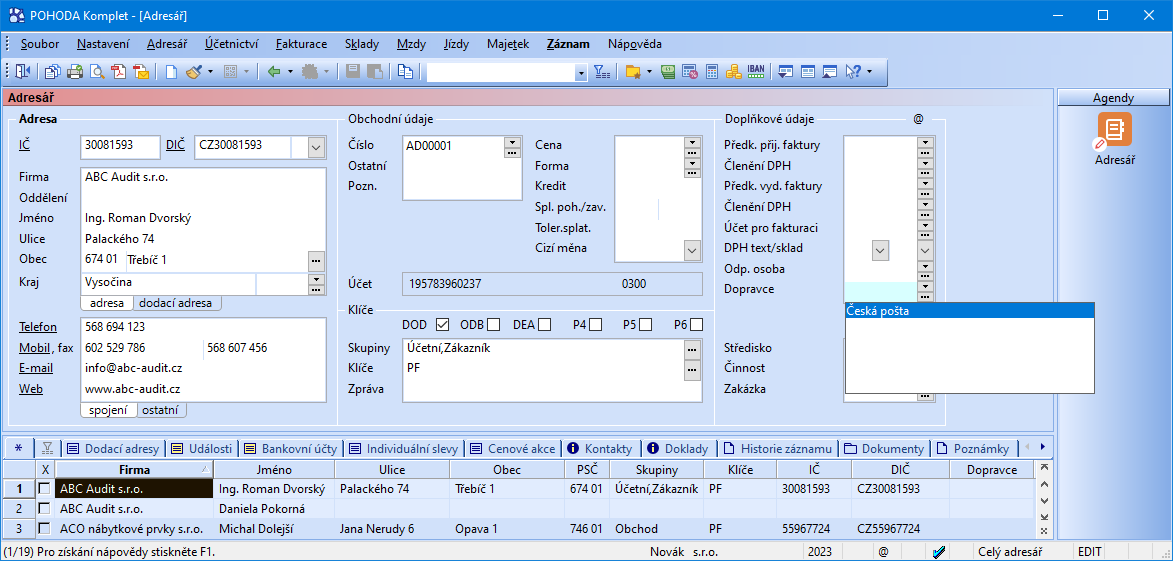Click the @ symbol in status bar
This screenshot has width=1173, height=561.
tap(883, 552)
